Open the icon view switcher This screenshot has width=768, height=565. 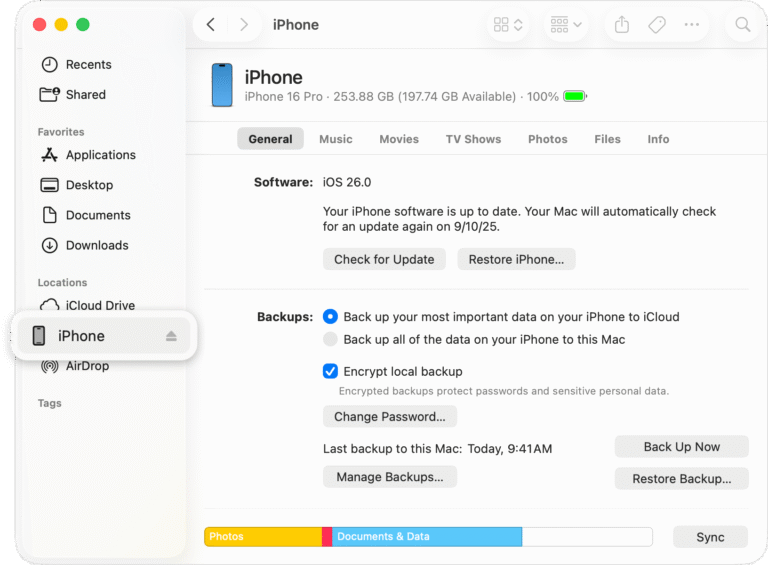(508, 24)
